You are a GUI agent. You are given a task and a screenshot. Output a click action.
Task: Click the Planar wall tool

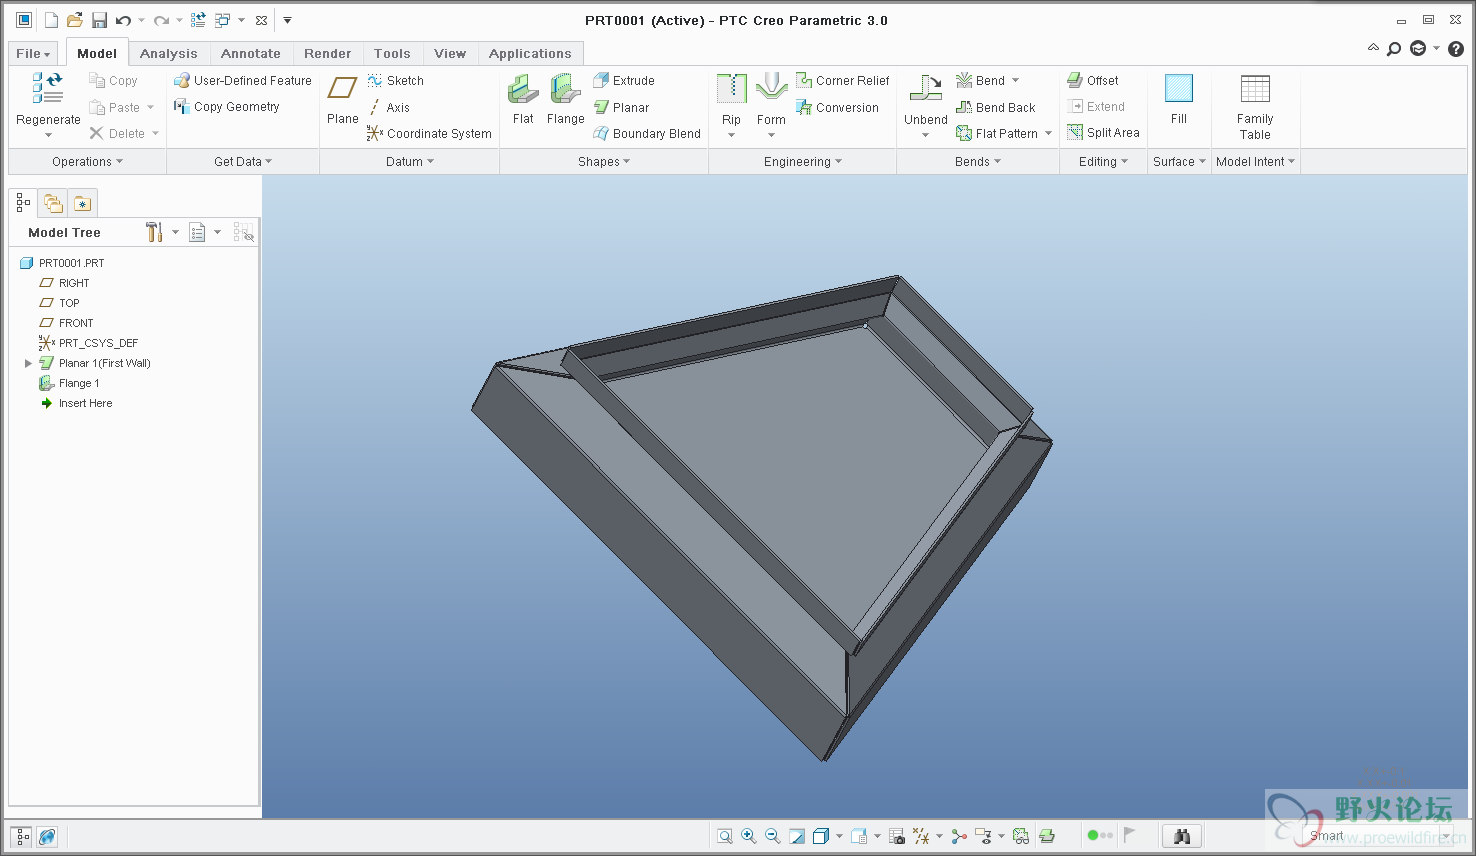coord(621,107)
